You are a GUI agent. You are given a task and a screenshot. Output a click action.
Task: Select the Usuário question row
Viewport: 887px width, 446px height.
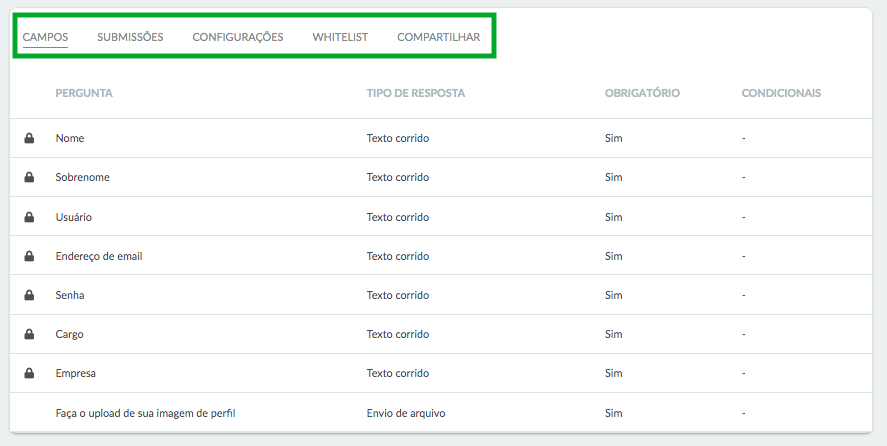[x=441, y=217]
